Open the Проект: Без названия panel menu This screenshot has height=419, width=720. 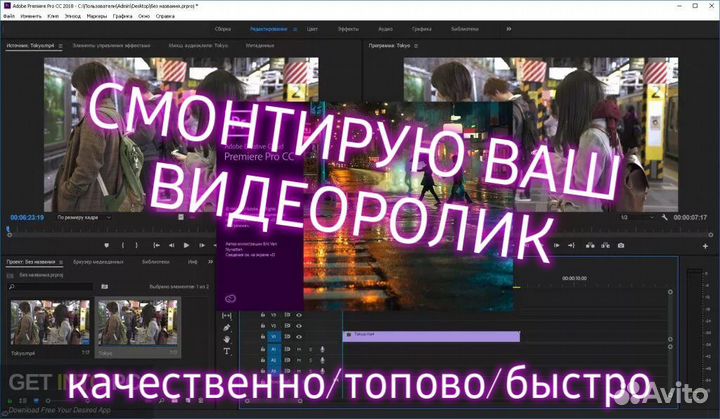pyautogui.click(x=60, y=262)
